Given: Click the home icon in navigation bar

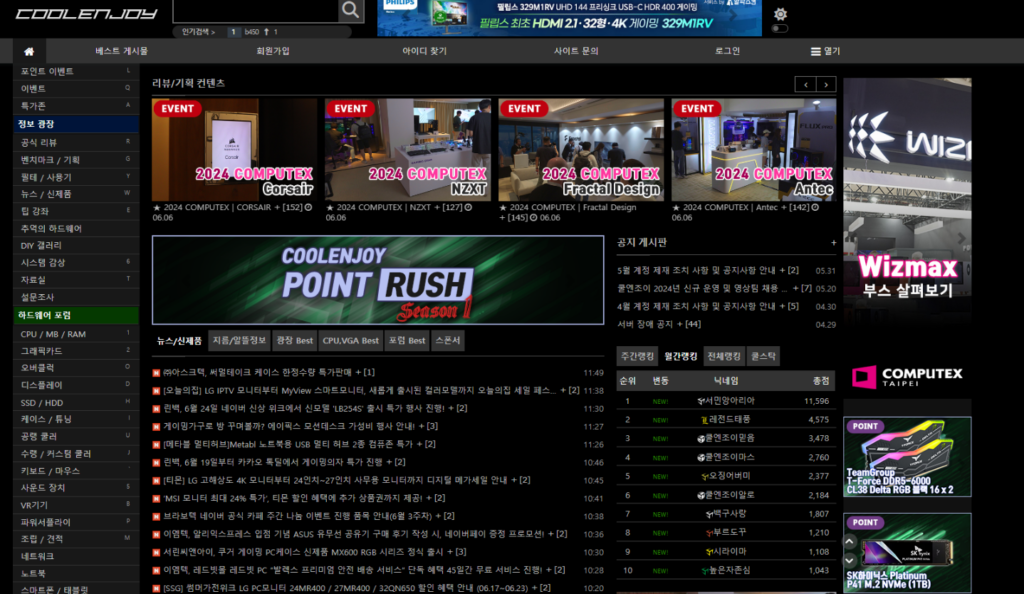Looking at the screenshot, I should point(28,51).
